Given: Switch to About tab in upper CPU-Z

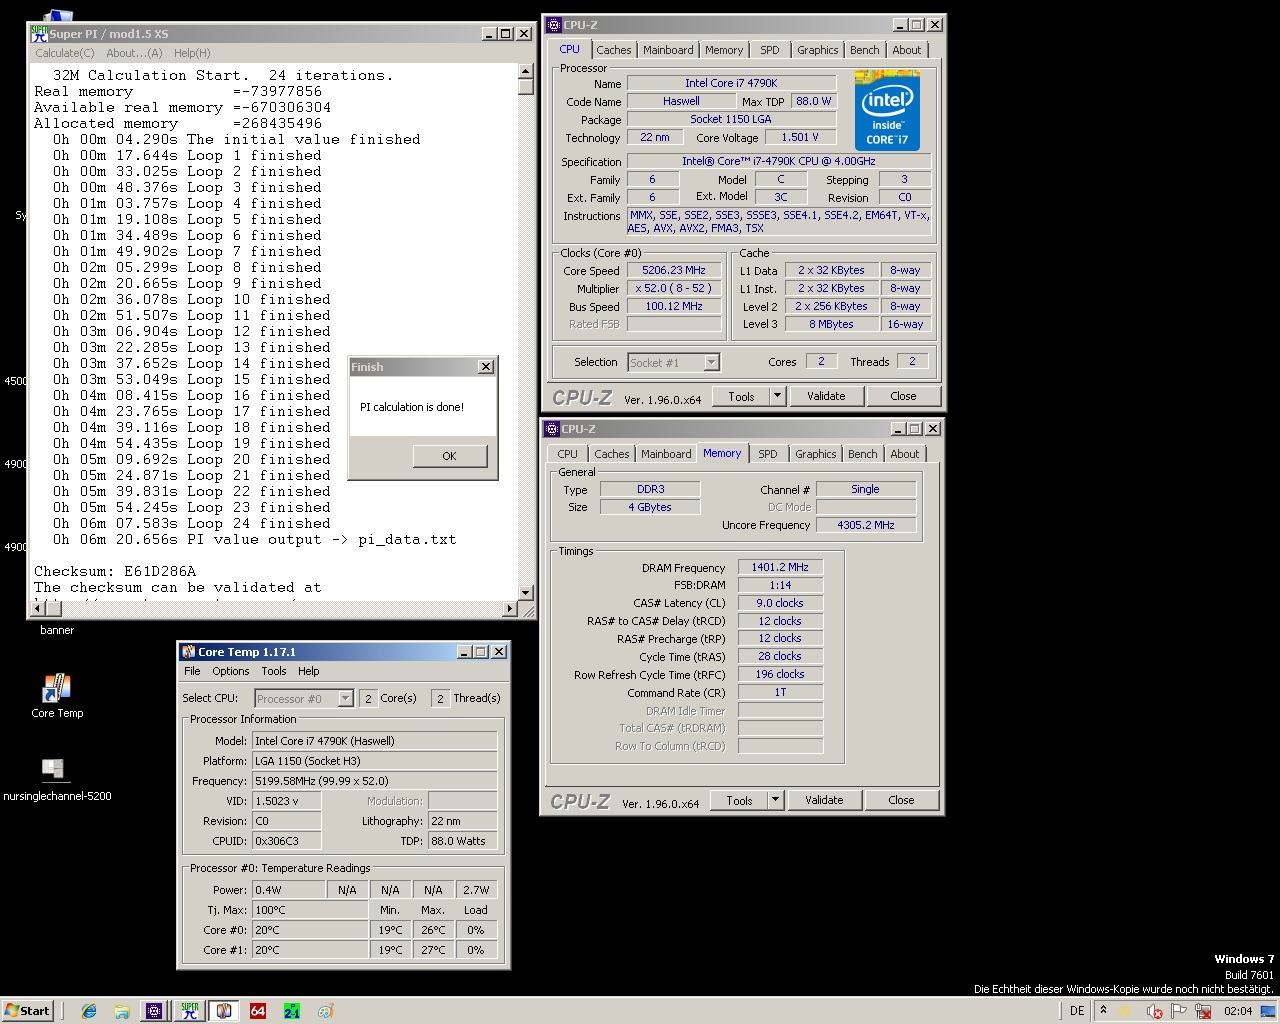Looking at the screenshot, I should tap(907, 50).
